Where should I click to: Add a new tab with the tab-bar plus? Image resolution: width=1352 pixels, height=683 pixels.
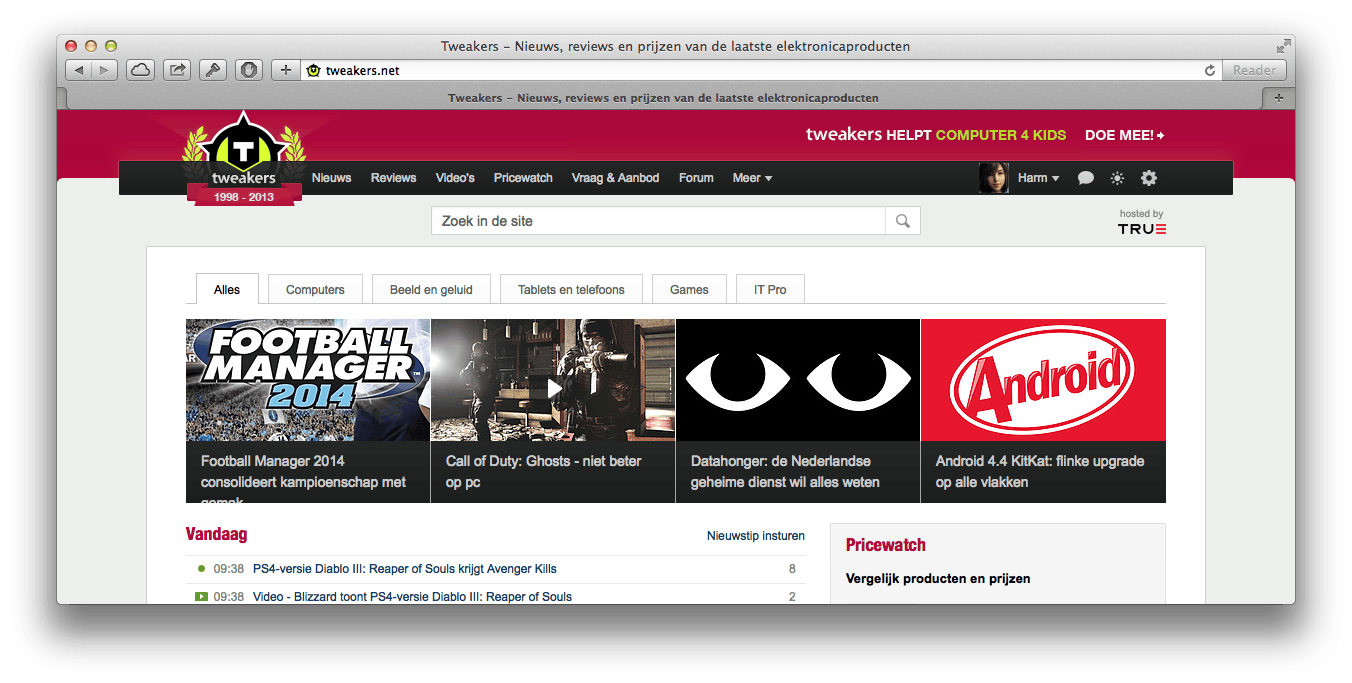[1278, 98]
